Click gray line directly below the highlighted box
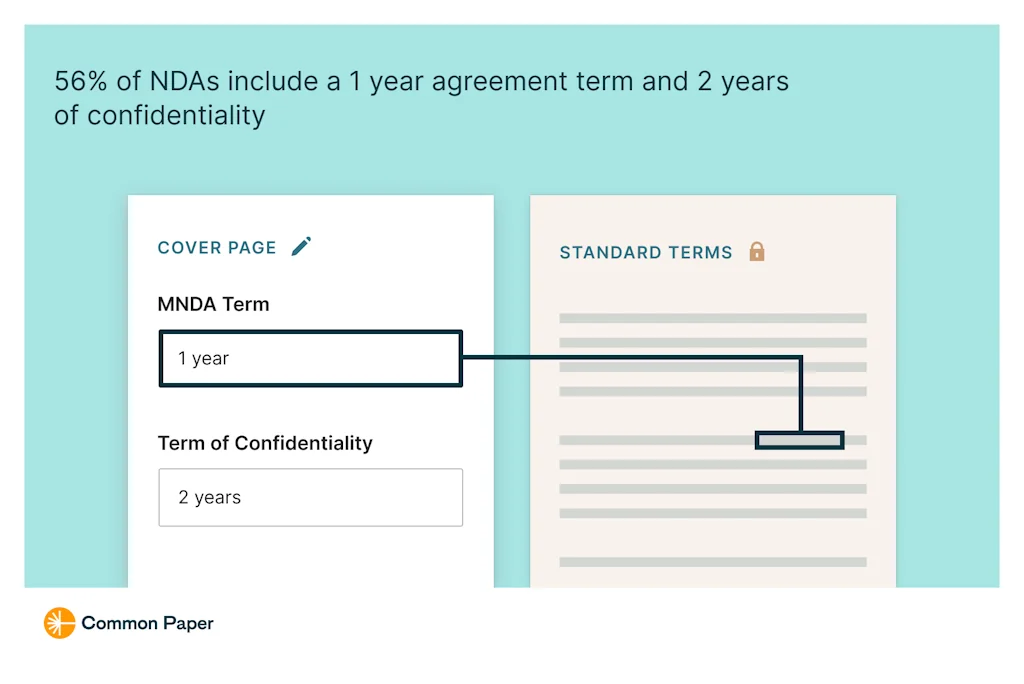This screenshot has height=684, width=1024. click(712, 464)
